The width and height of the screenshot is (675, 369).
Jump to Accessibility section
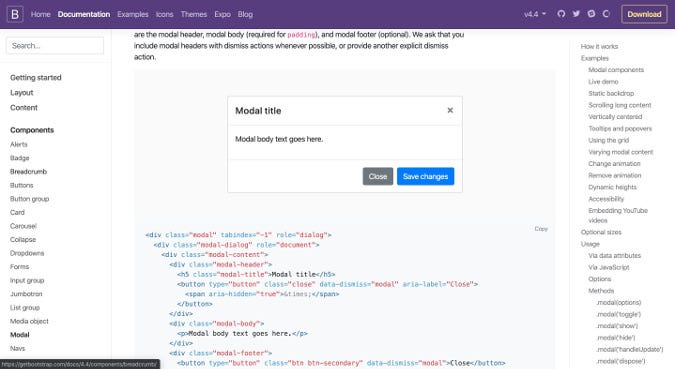click(x=606, y=199)
